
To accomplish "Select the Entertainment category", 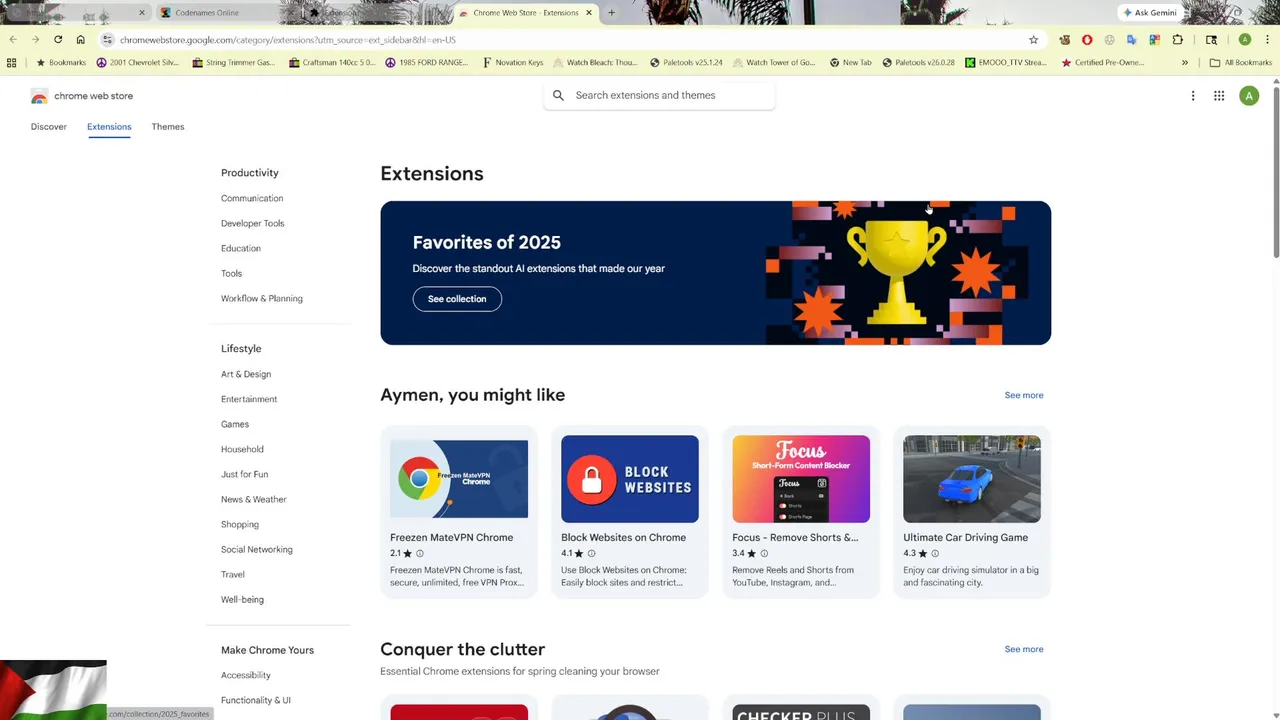I will [x=249, y=399].
